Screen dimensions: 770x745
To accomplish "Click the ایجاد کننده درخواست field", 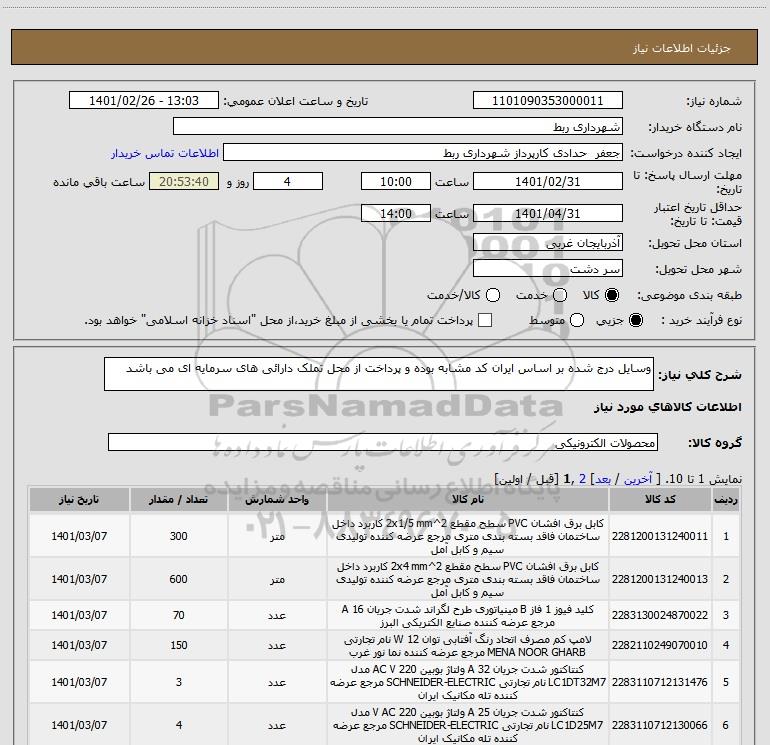I will [x=423, y=153].
